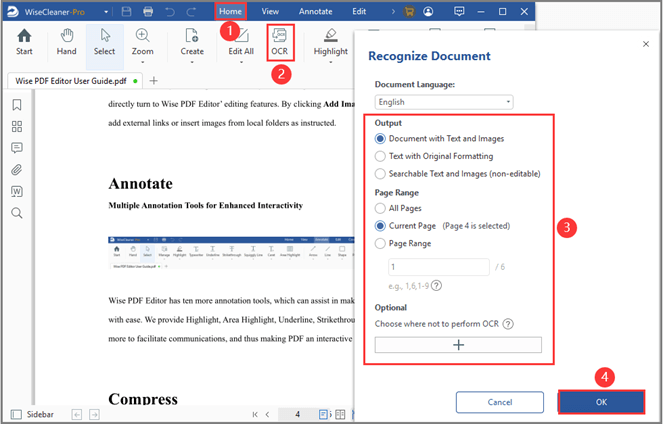Cancel the Recognize Document dialog

(500, 402)
